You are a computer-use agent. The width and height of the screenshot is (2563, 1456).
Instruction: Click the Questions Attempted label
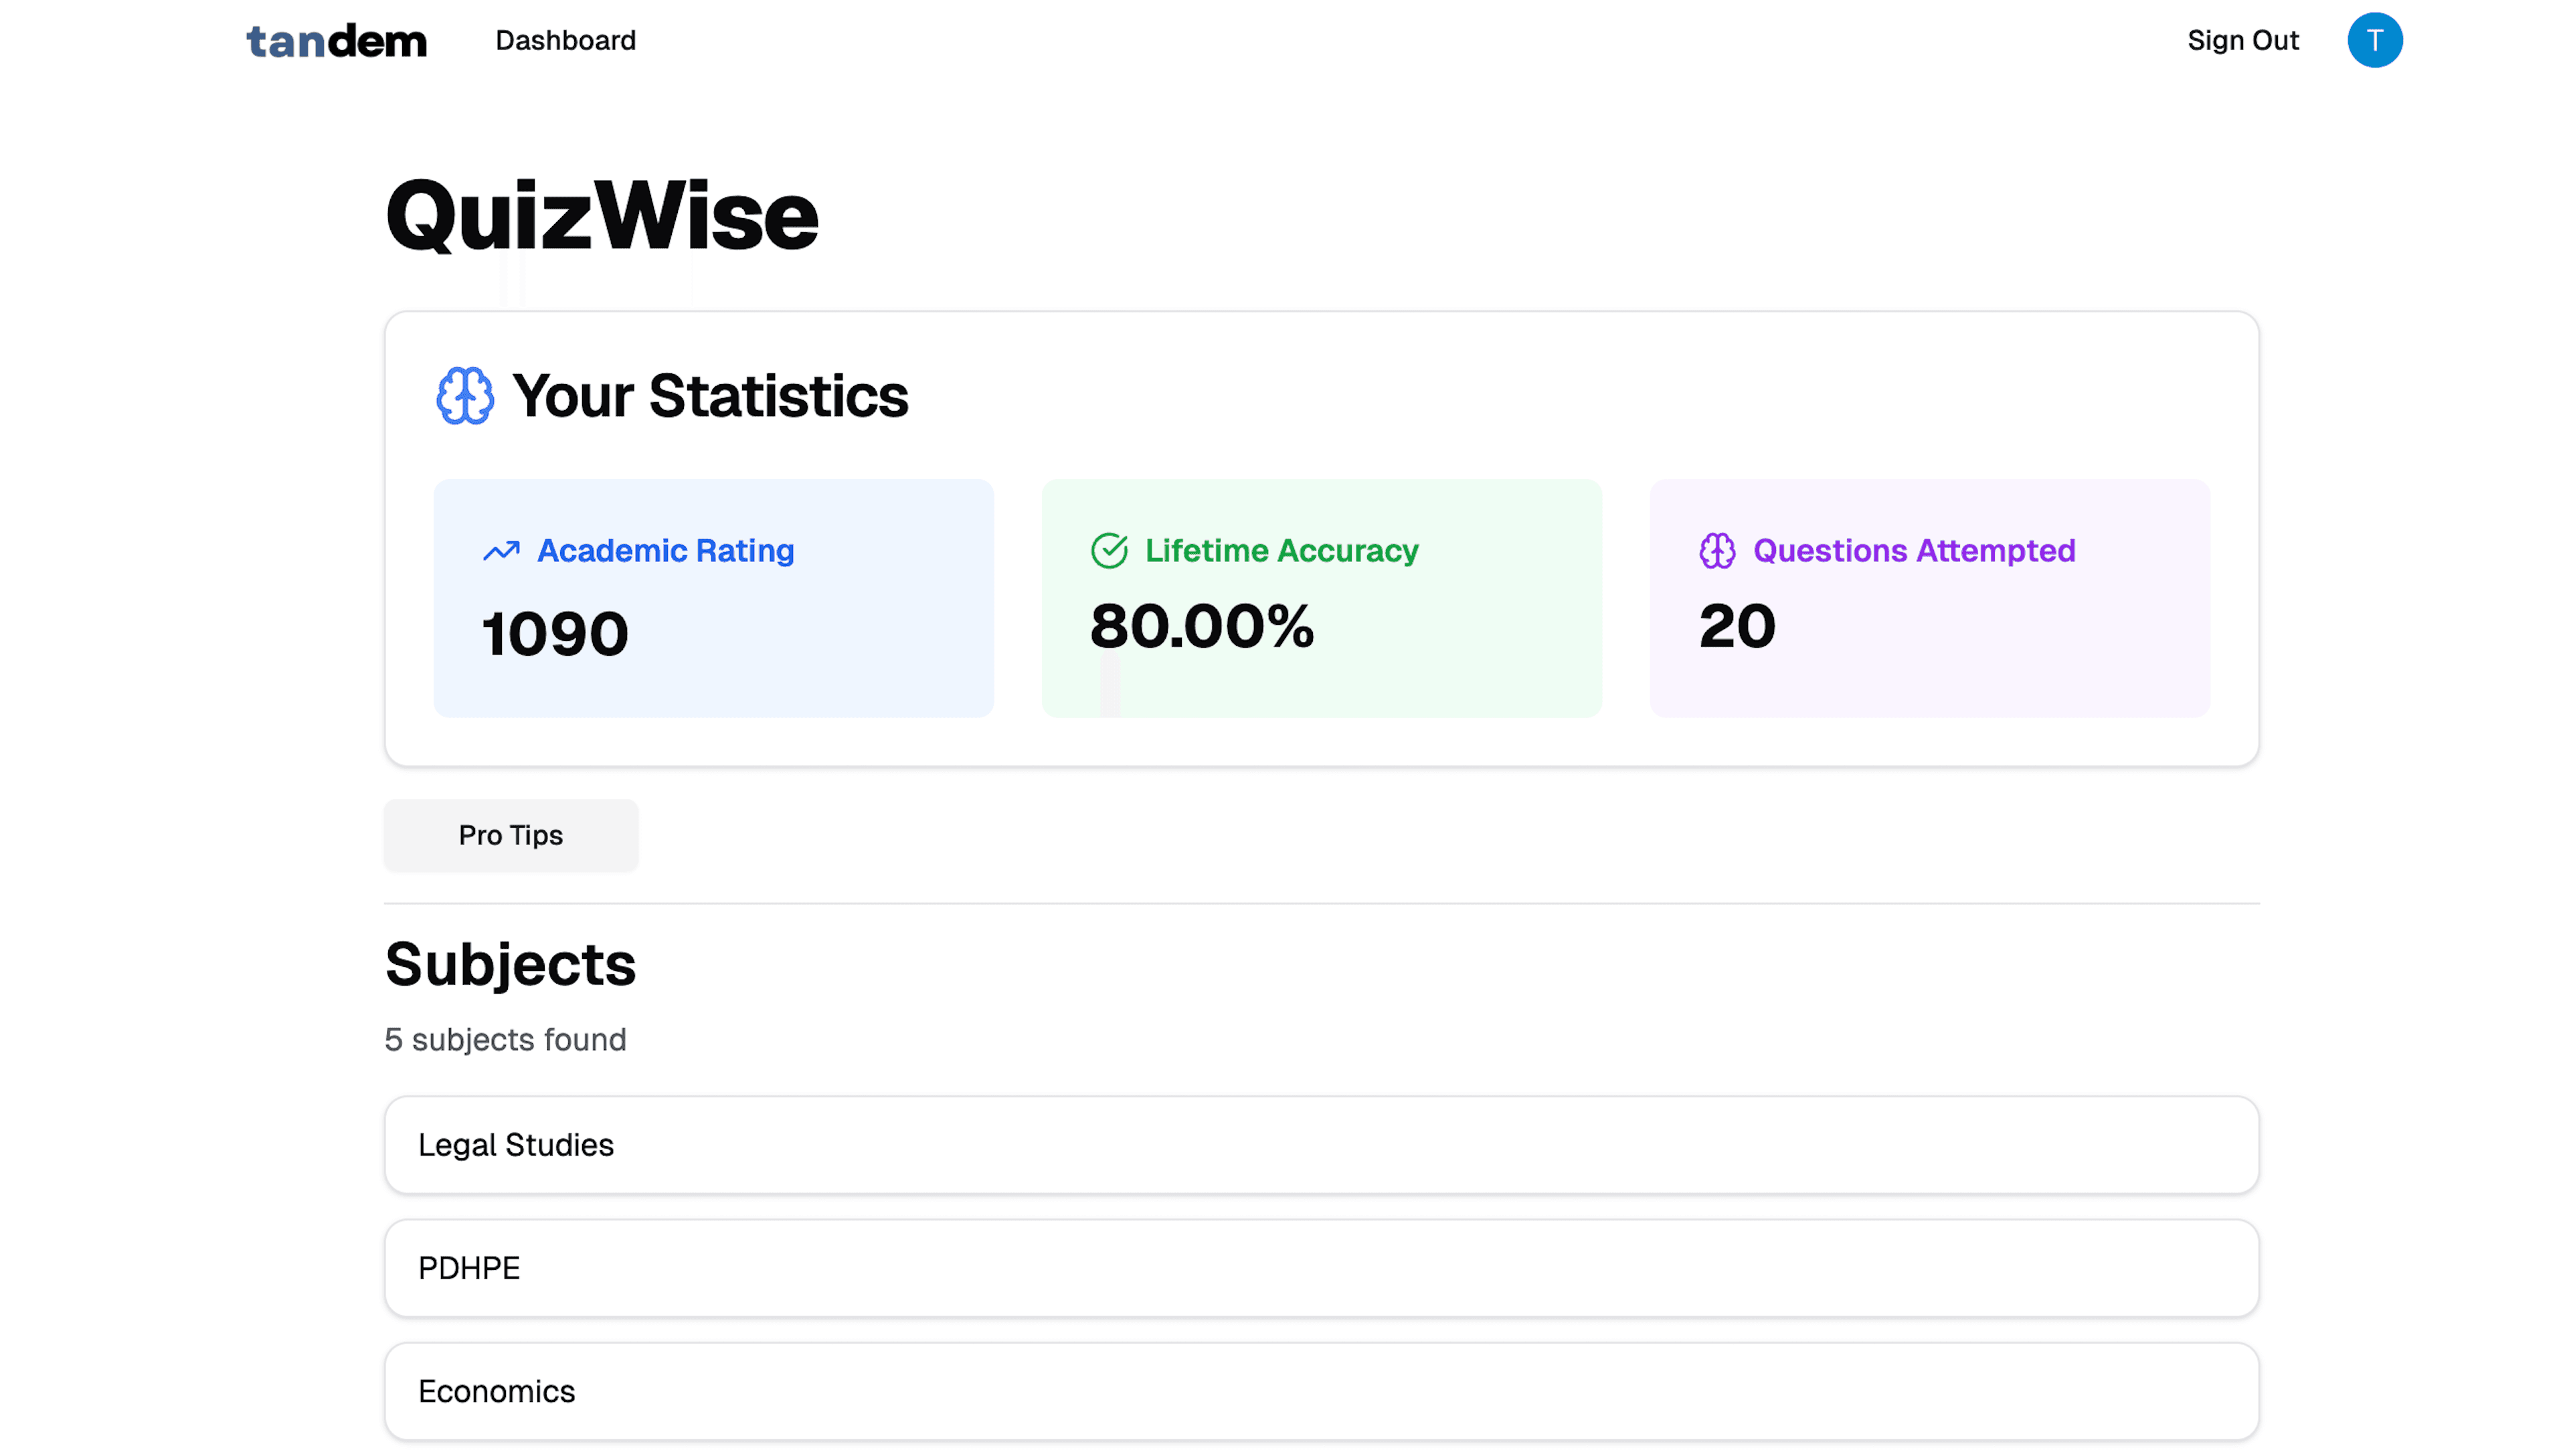click(x=1914, y=550)
